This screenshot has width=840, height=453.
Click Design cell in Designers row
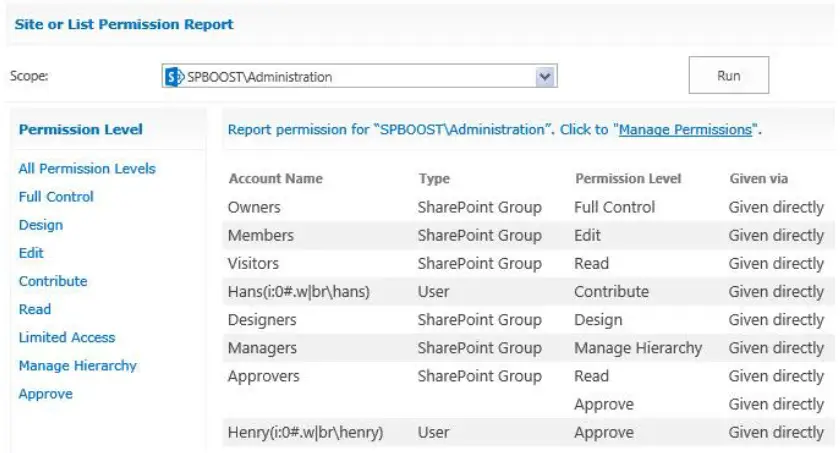tap(598, 320)
